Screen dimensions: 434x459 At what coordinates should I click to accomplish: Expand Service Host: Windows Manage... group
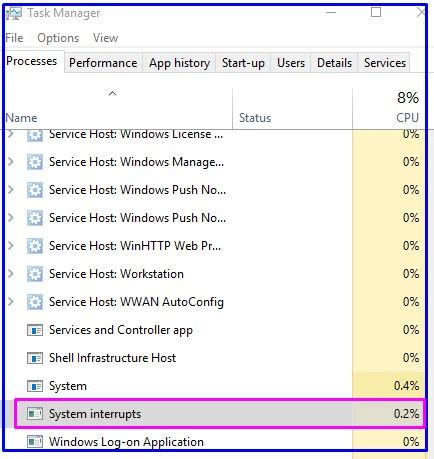[11, 162]
